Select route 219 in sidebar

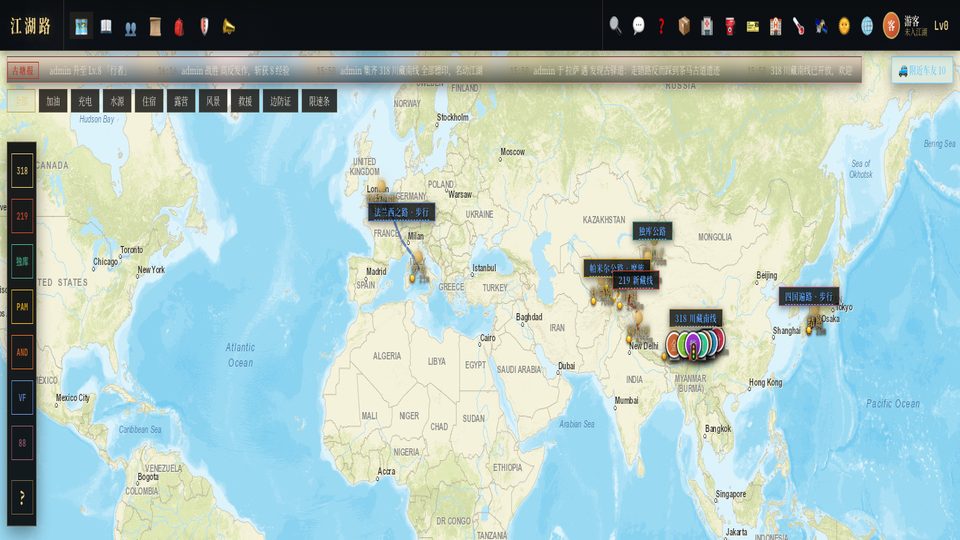(x=22, y=216)
